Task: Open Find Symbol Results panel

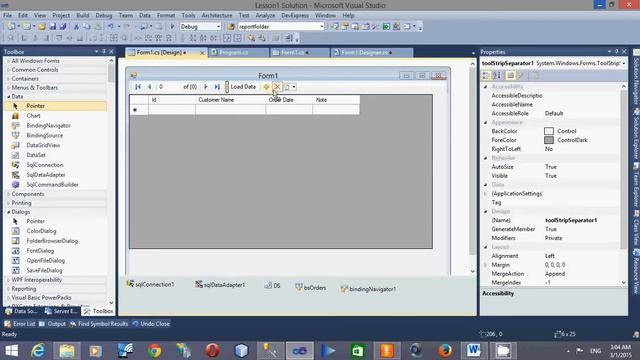Action: (x=99, y=324)
